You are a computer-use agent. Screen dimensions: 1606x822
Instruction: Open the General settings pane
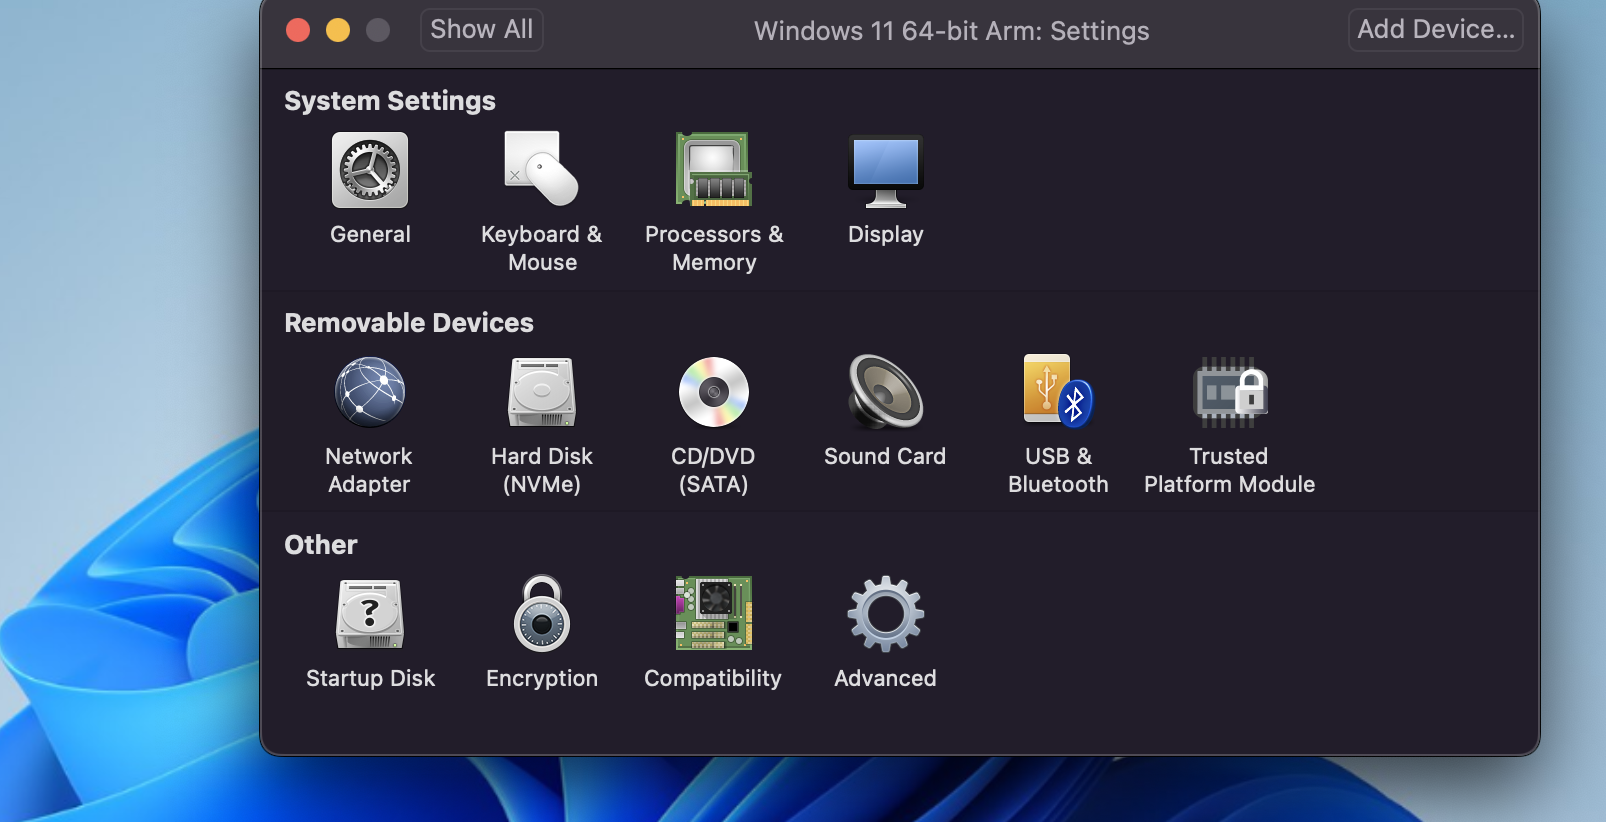(x=370, y=171)
